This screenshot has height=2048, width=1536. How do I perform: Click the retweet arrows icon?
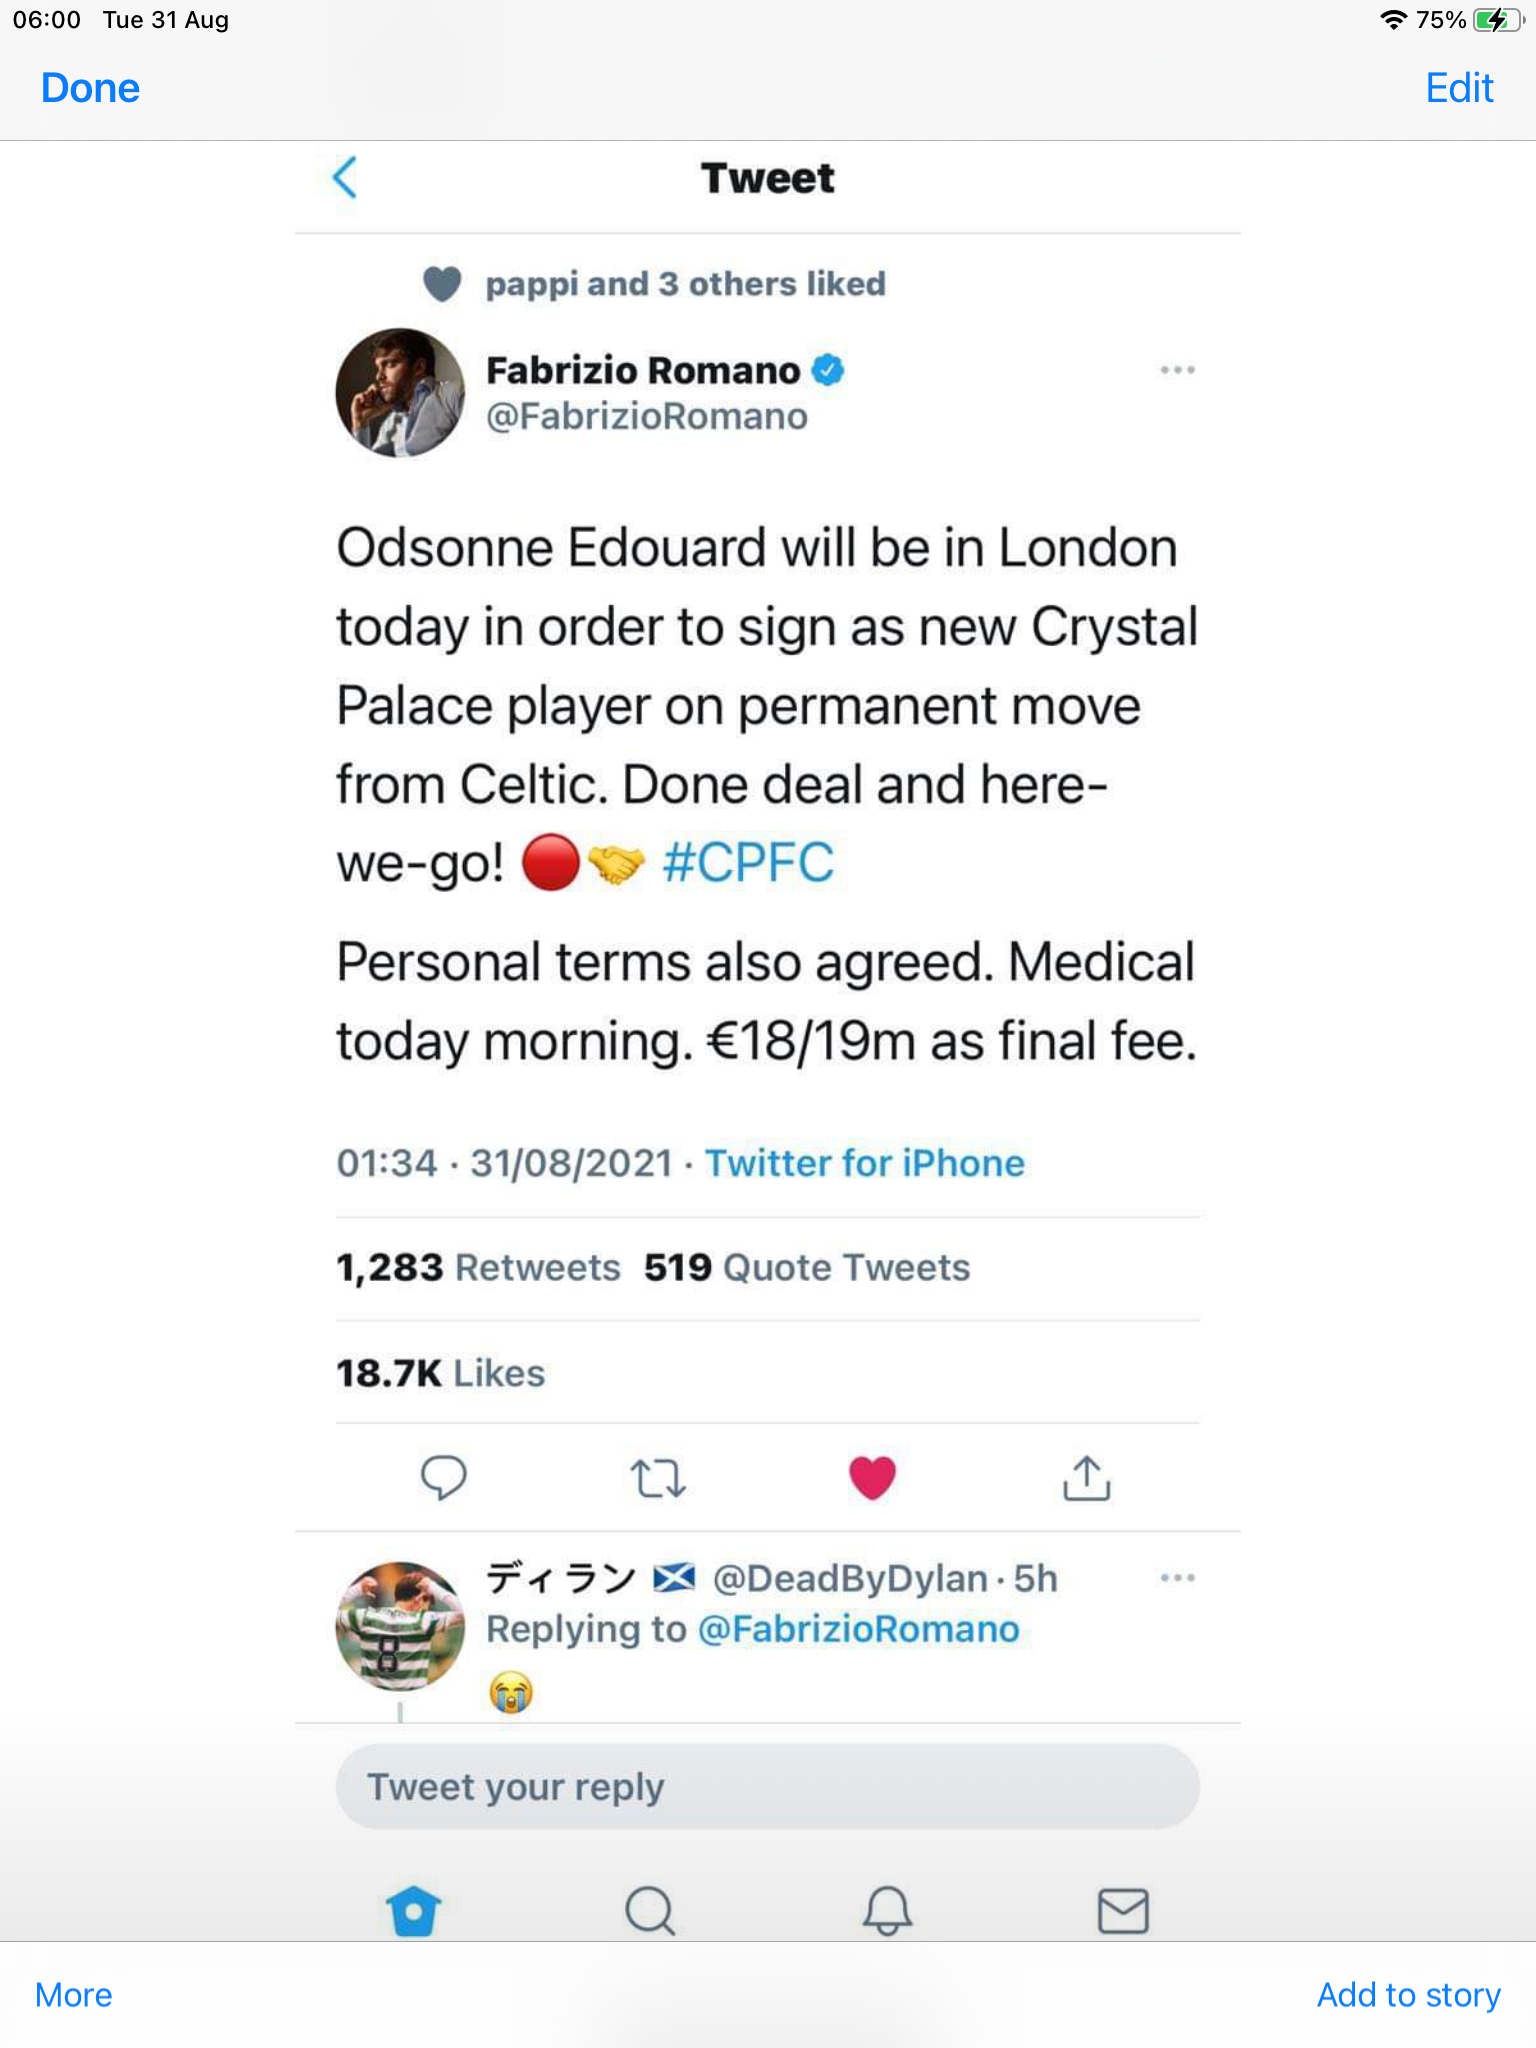pyautogui.click(x=658, y=1477)
